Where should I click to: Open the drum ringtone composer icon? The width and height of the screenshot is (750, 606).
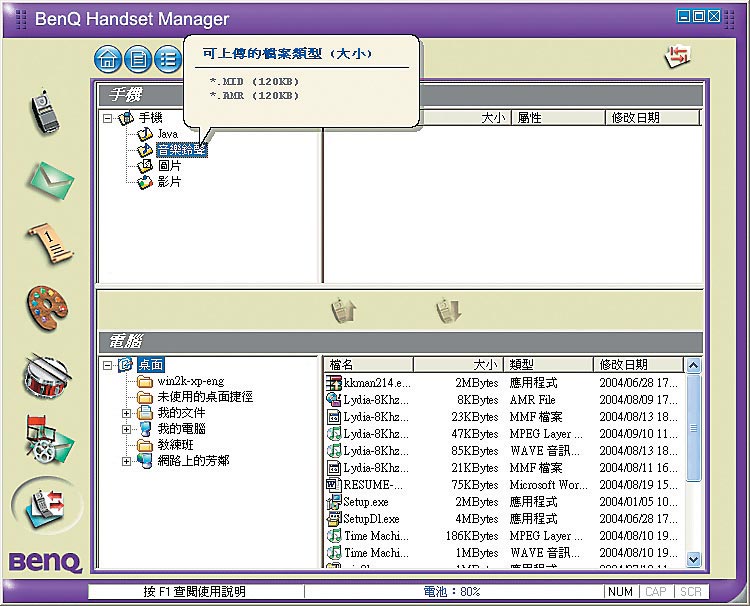click(47, 374)
